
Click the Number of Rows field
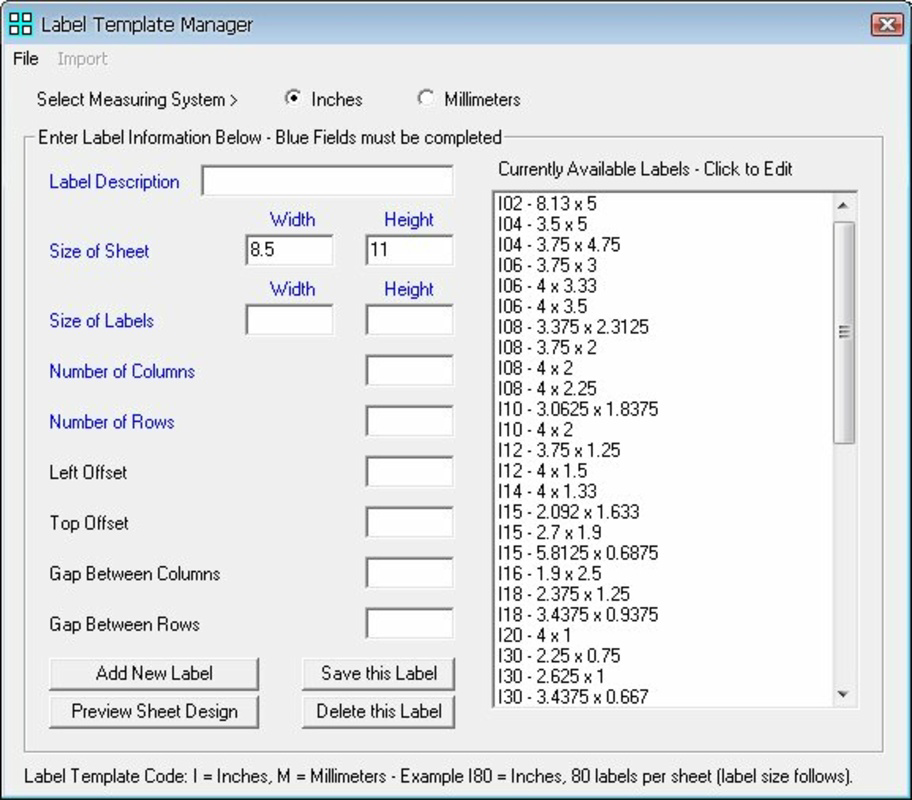click(x=409, y=421)
